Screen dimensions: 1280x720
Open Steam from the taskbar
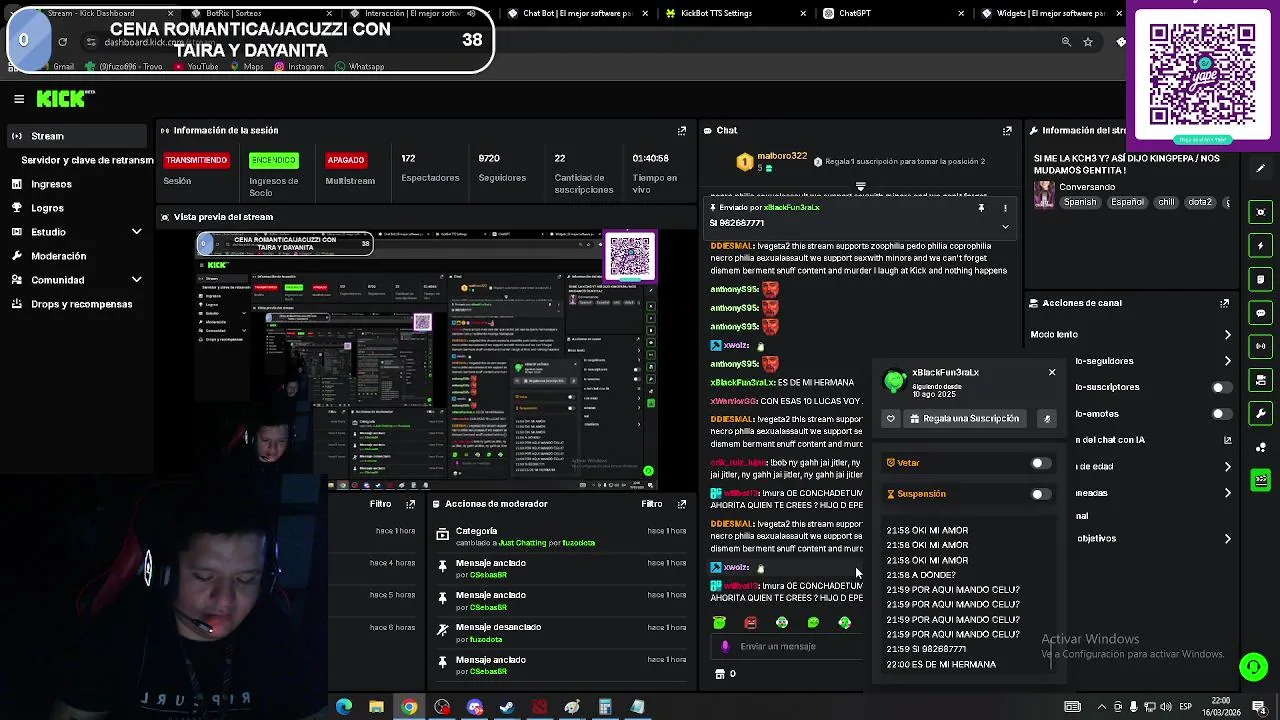(x=507, y=707)
